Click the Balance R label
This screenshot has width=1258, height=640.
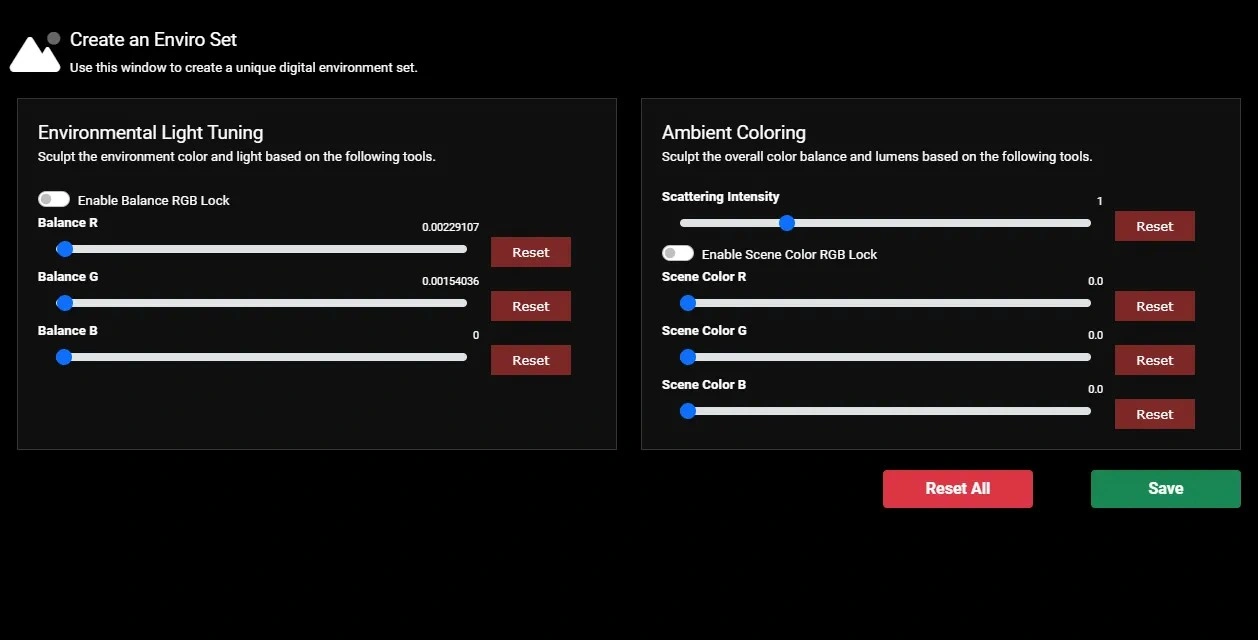point(68,223)
